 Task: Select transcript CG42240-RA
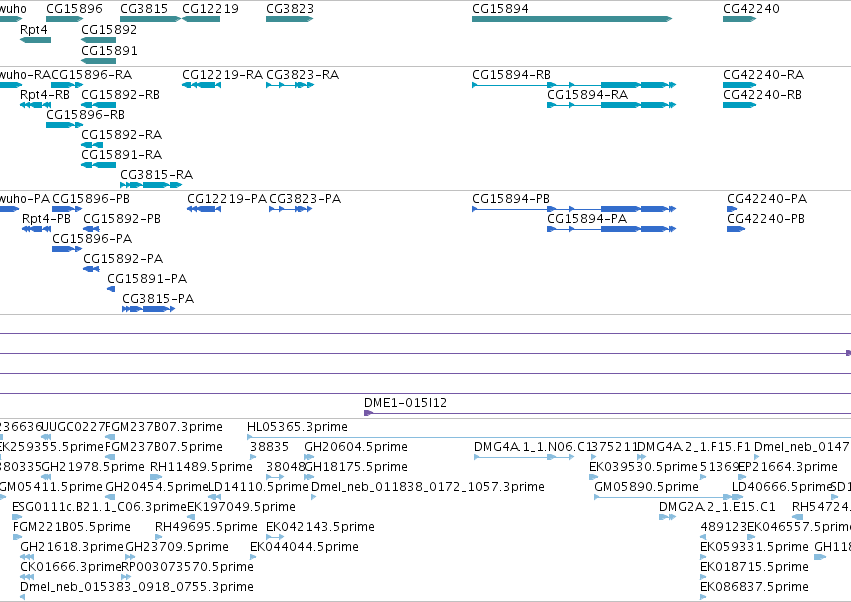pos(739,85)
